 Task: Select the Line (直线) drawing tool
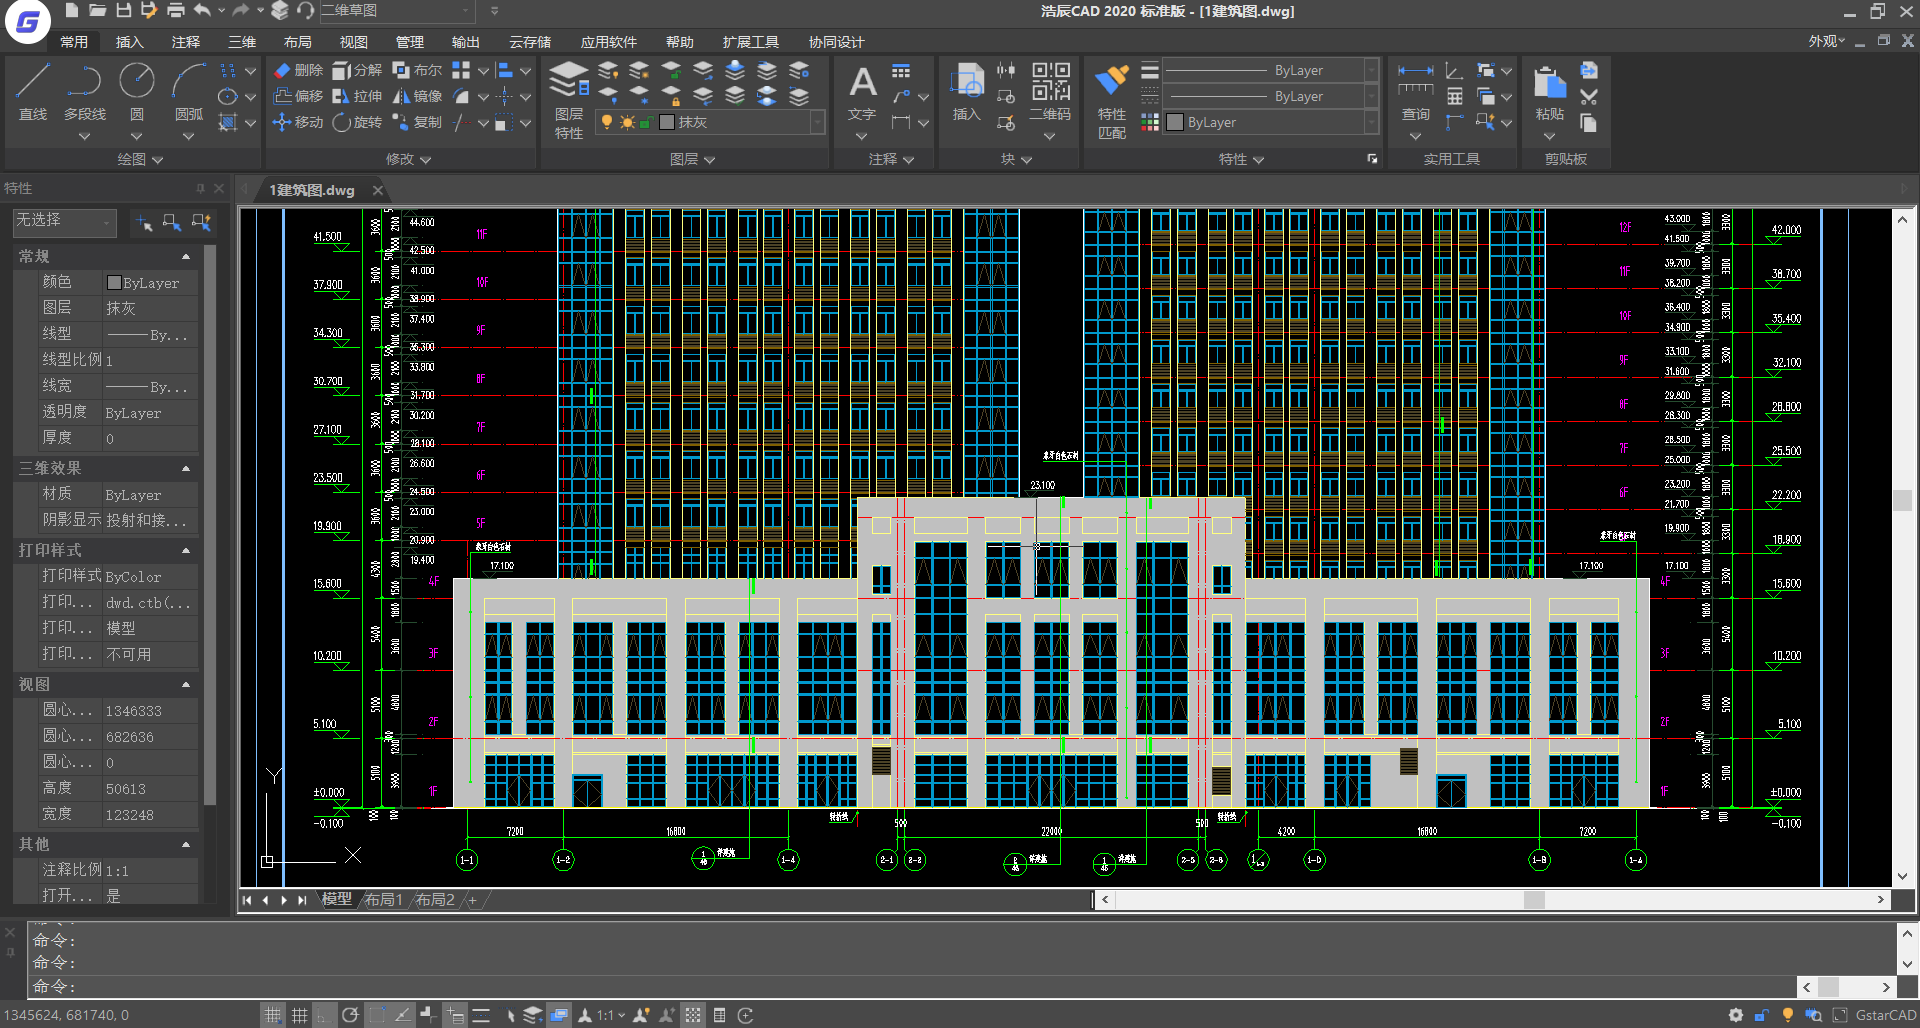(33, 91)
